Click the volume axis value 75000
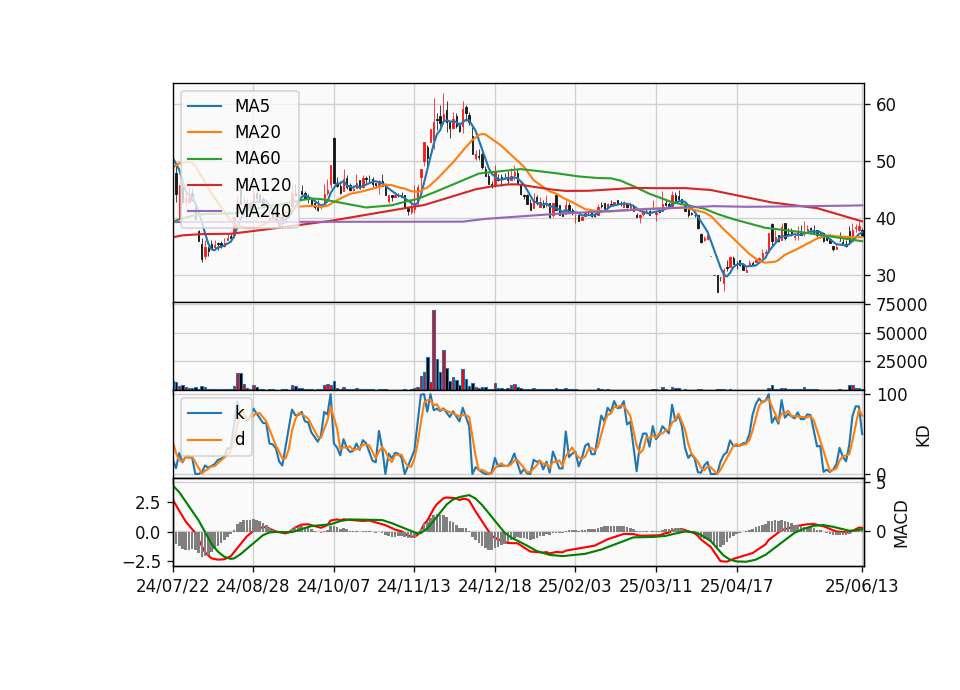The height and width of the screenshot is (690, 960). (902, 305)
